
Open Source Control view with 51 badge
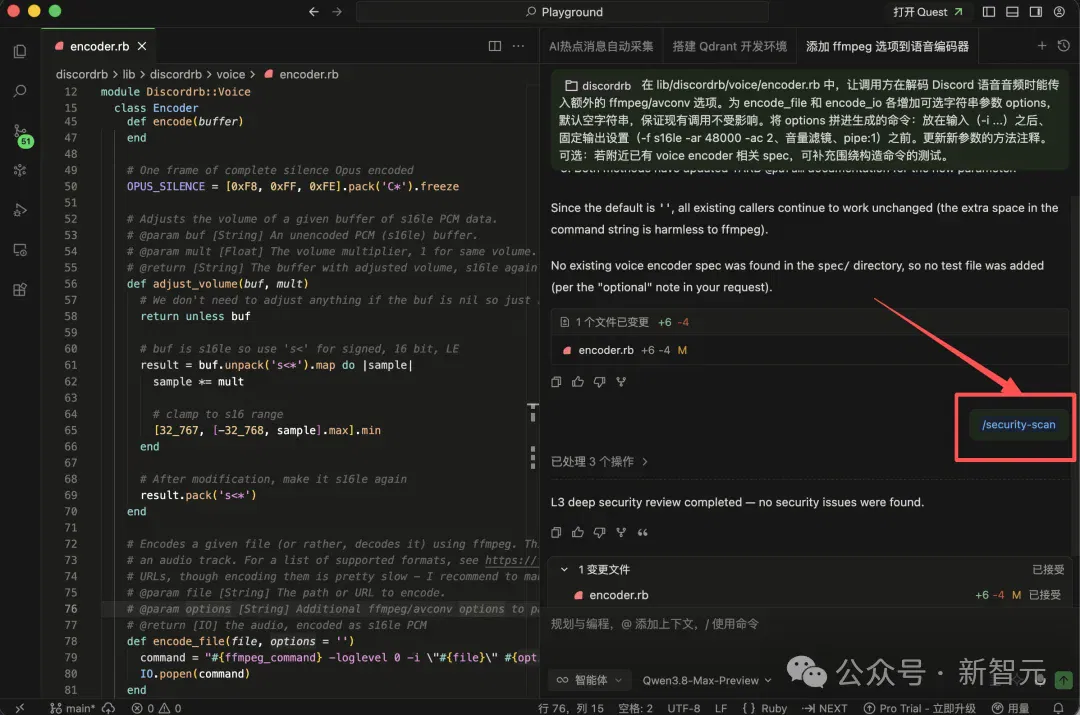coord(21,135)
